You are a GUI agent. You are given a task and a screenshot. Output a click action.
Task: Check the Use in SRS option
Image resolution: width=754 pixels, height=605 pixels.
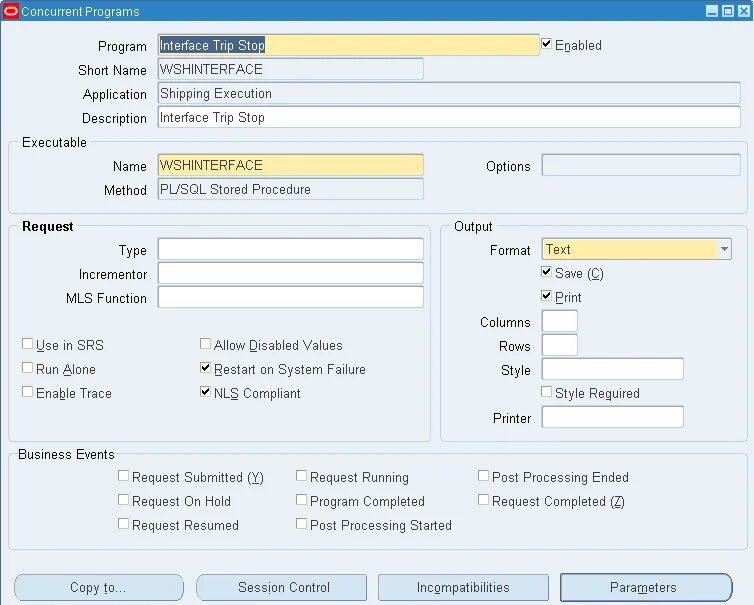point(27,344)
